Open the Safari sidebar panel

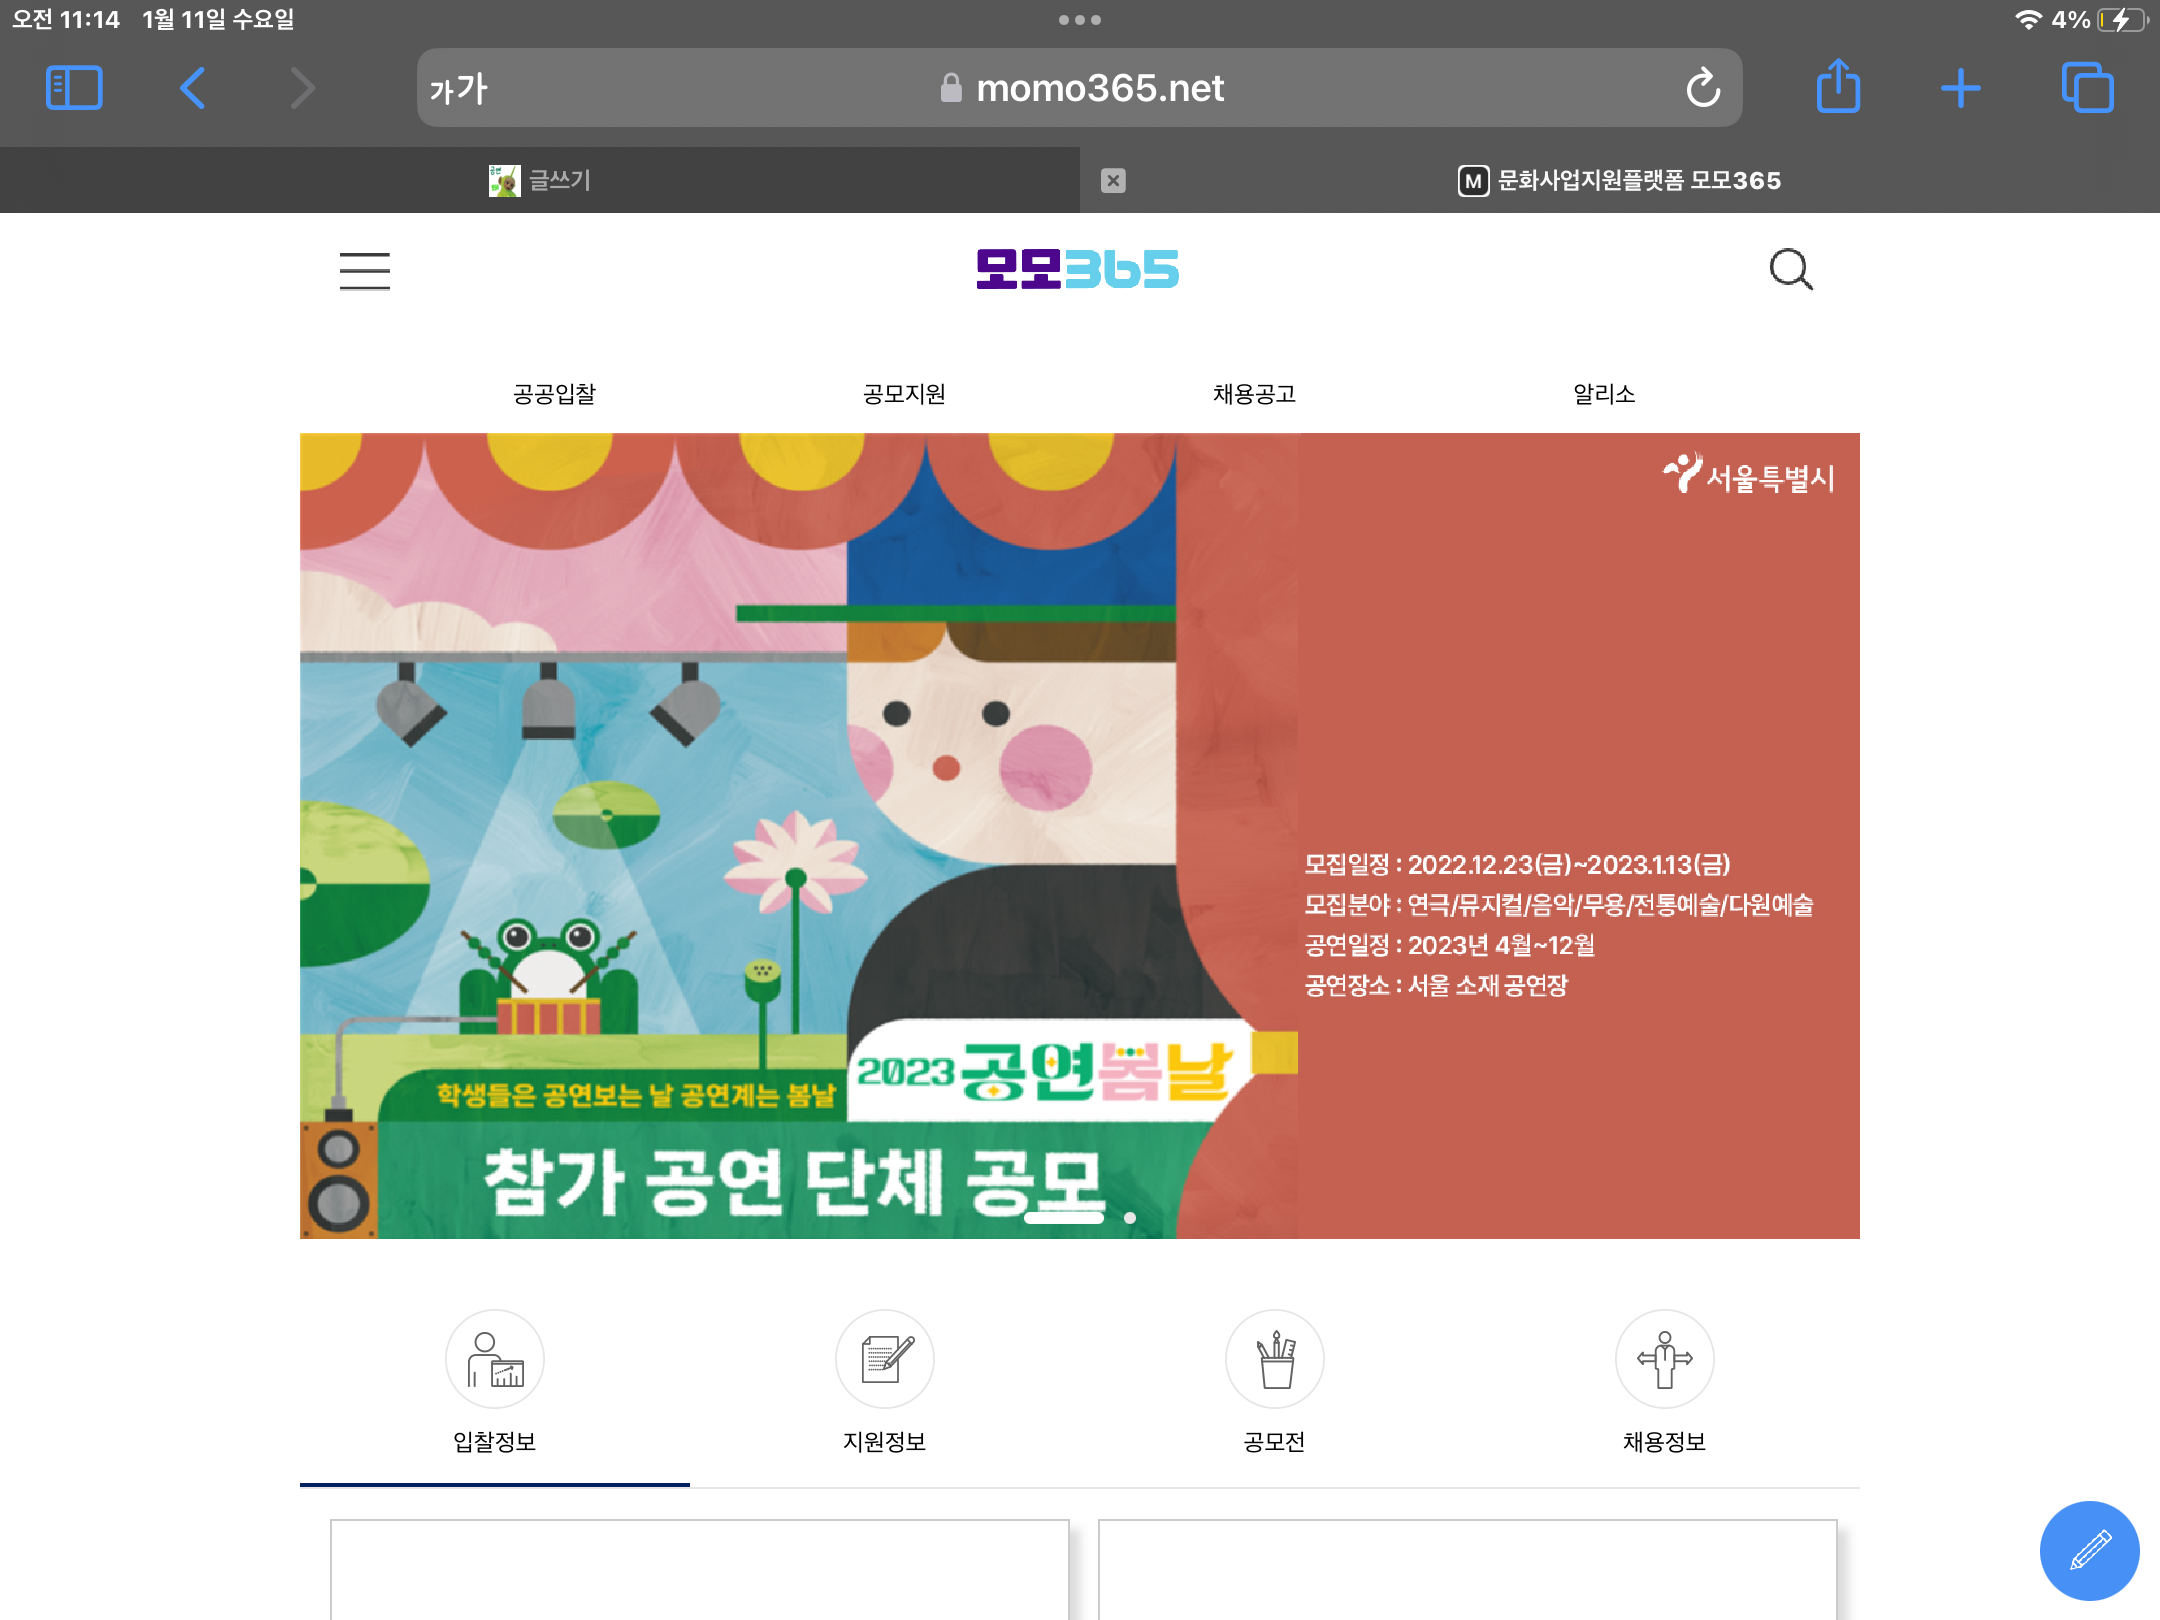click(74, 88)
